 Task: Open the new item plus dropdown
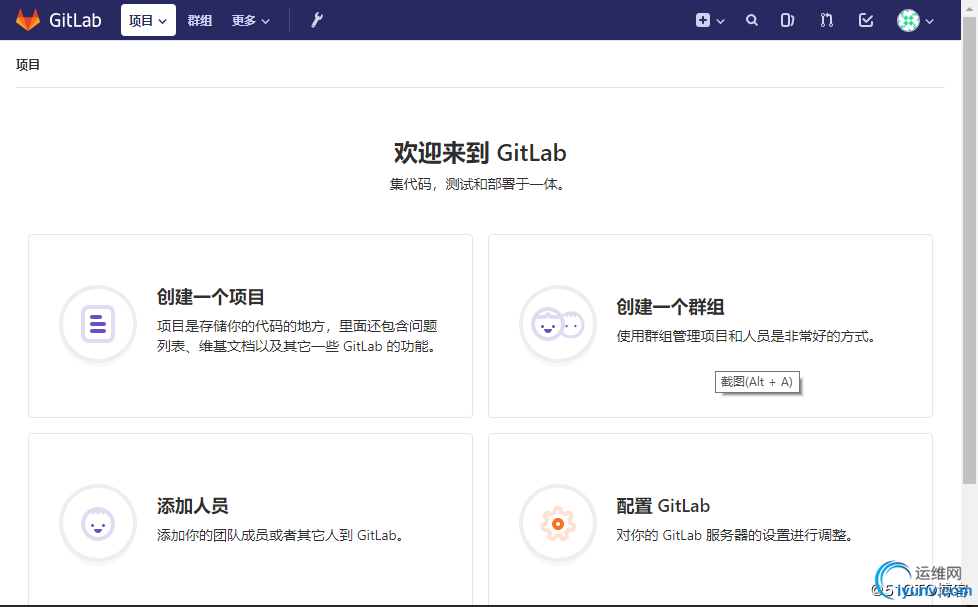(710, 21)
